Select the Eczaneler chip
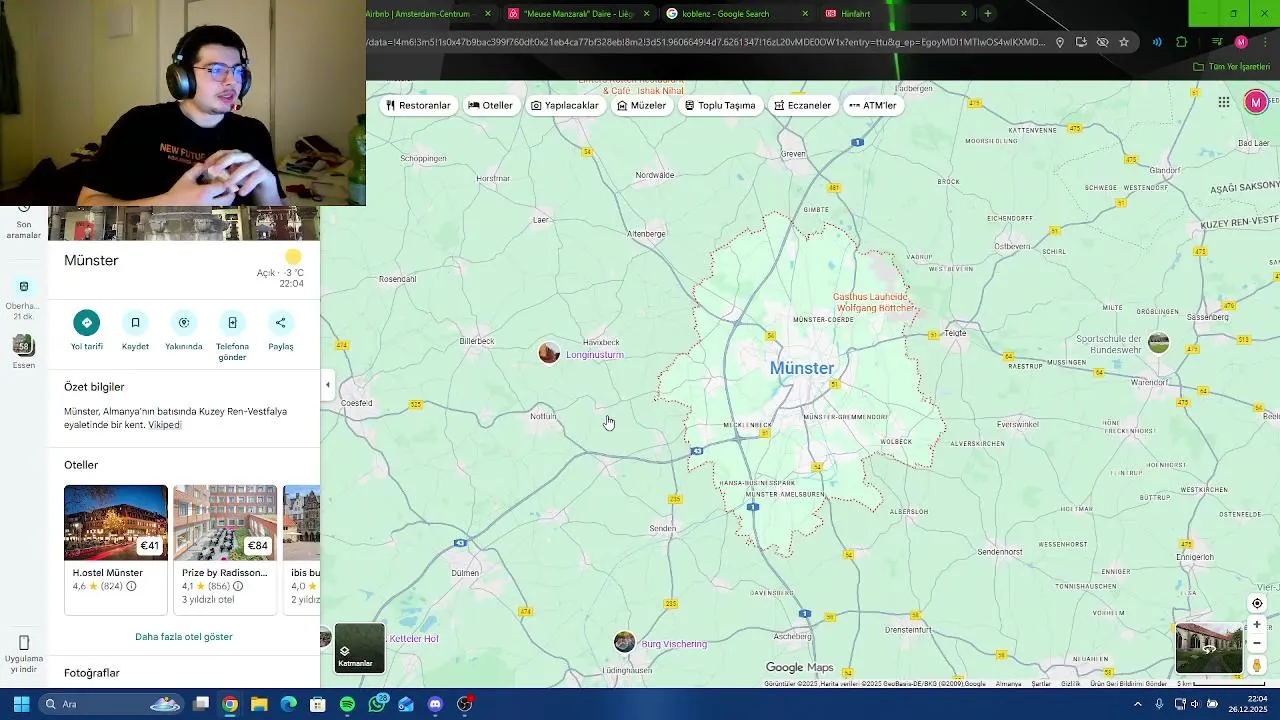Screen dimensions: 1280x720 pyautogui.click(x=802, y=105)
